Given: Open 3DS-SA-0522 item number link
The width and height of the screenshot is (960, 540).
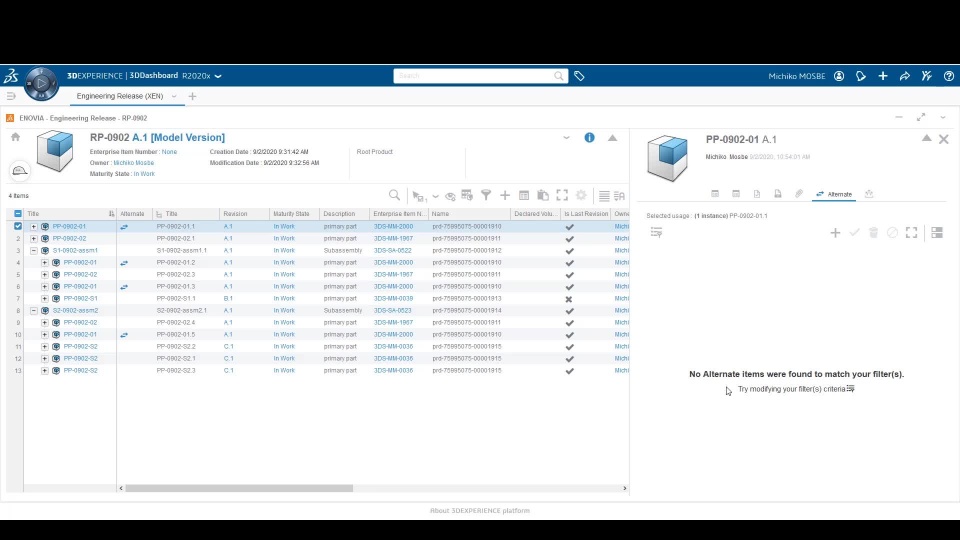Looking at the screenshot, I should [x=393, y=250].
